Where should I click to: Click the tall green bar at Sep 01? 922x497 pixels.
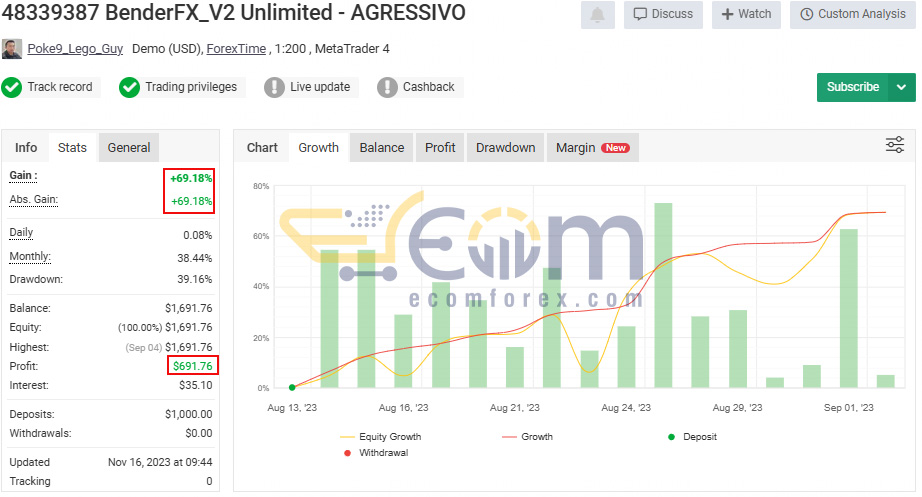[849, 308]
